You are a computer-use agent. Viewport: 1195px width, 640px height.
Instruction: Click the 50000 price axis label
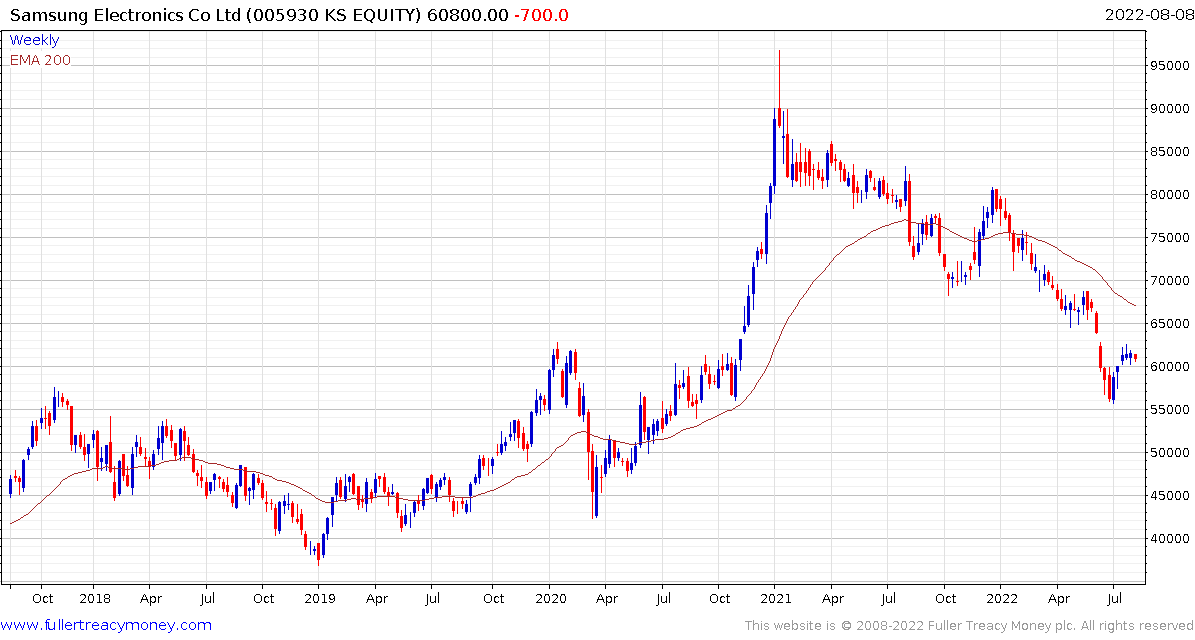1171,453
